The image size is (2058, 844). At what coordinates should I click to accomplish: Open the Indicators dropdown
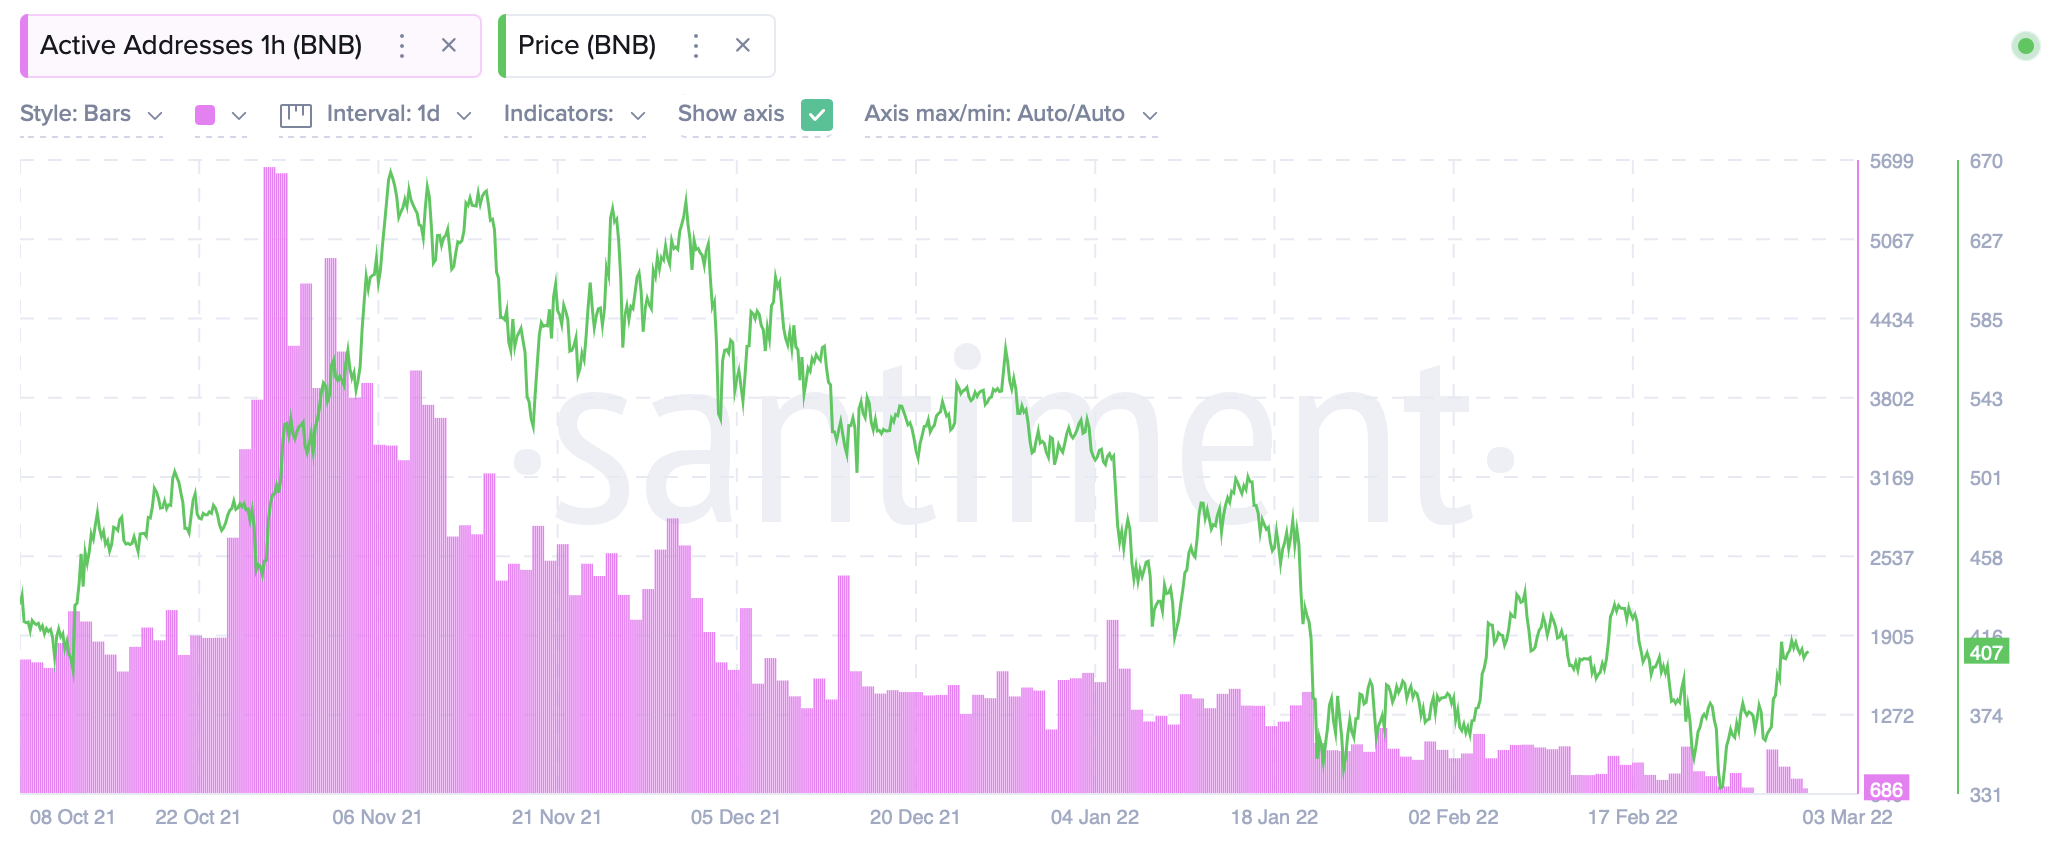pos(573,114)
